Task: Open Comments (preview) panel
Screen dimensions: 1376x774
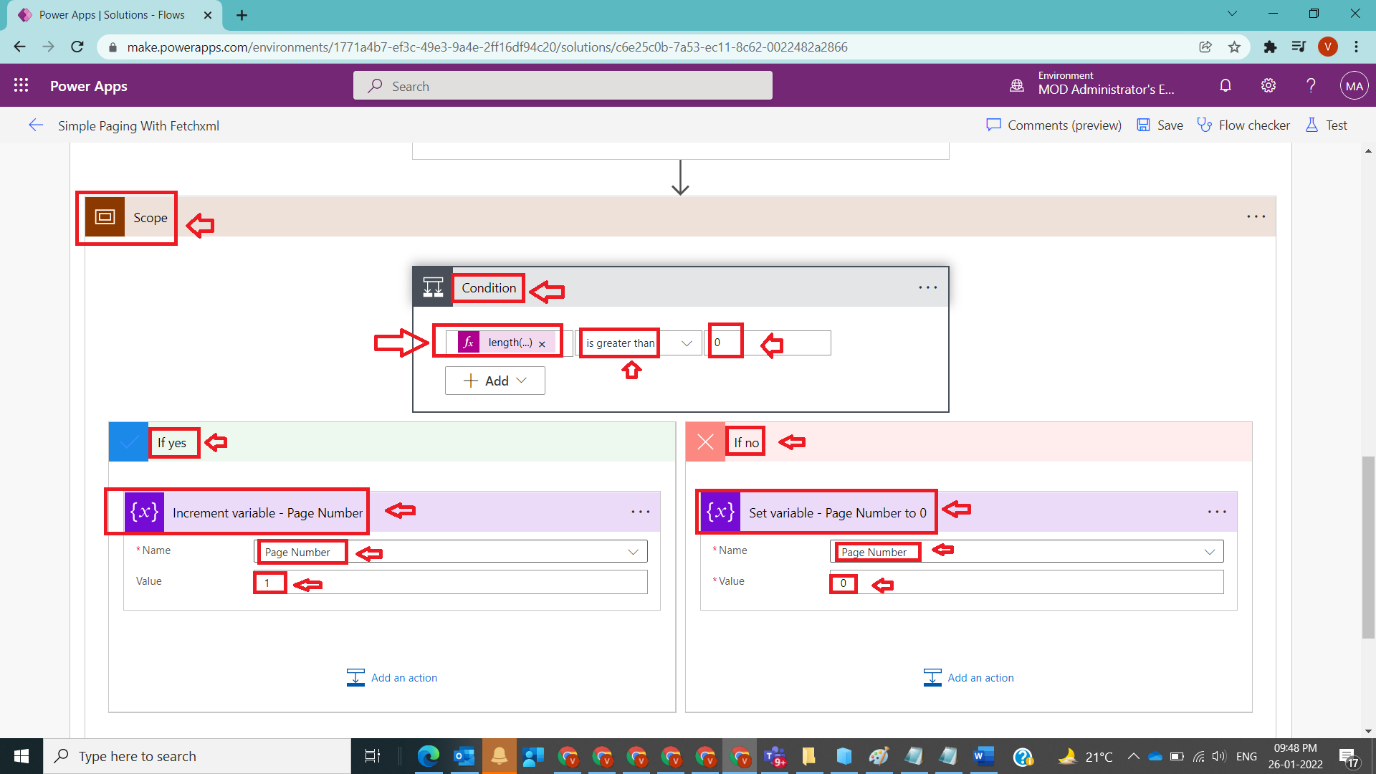Action: [x=1053, y=124]
